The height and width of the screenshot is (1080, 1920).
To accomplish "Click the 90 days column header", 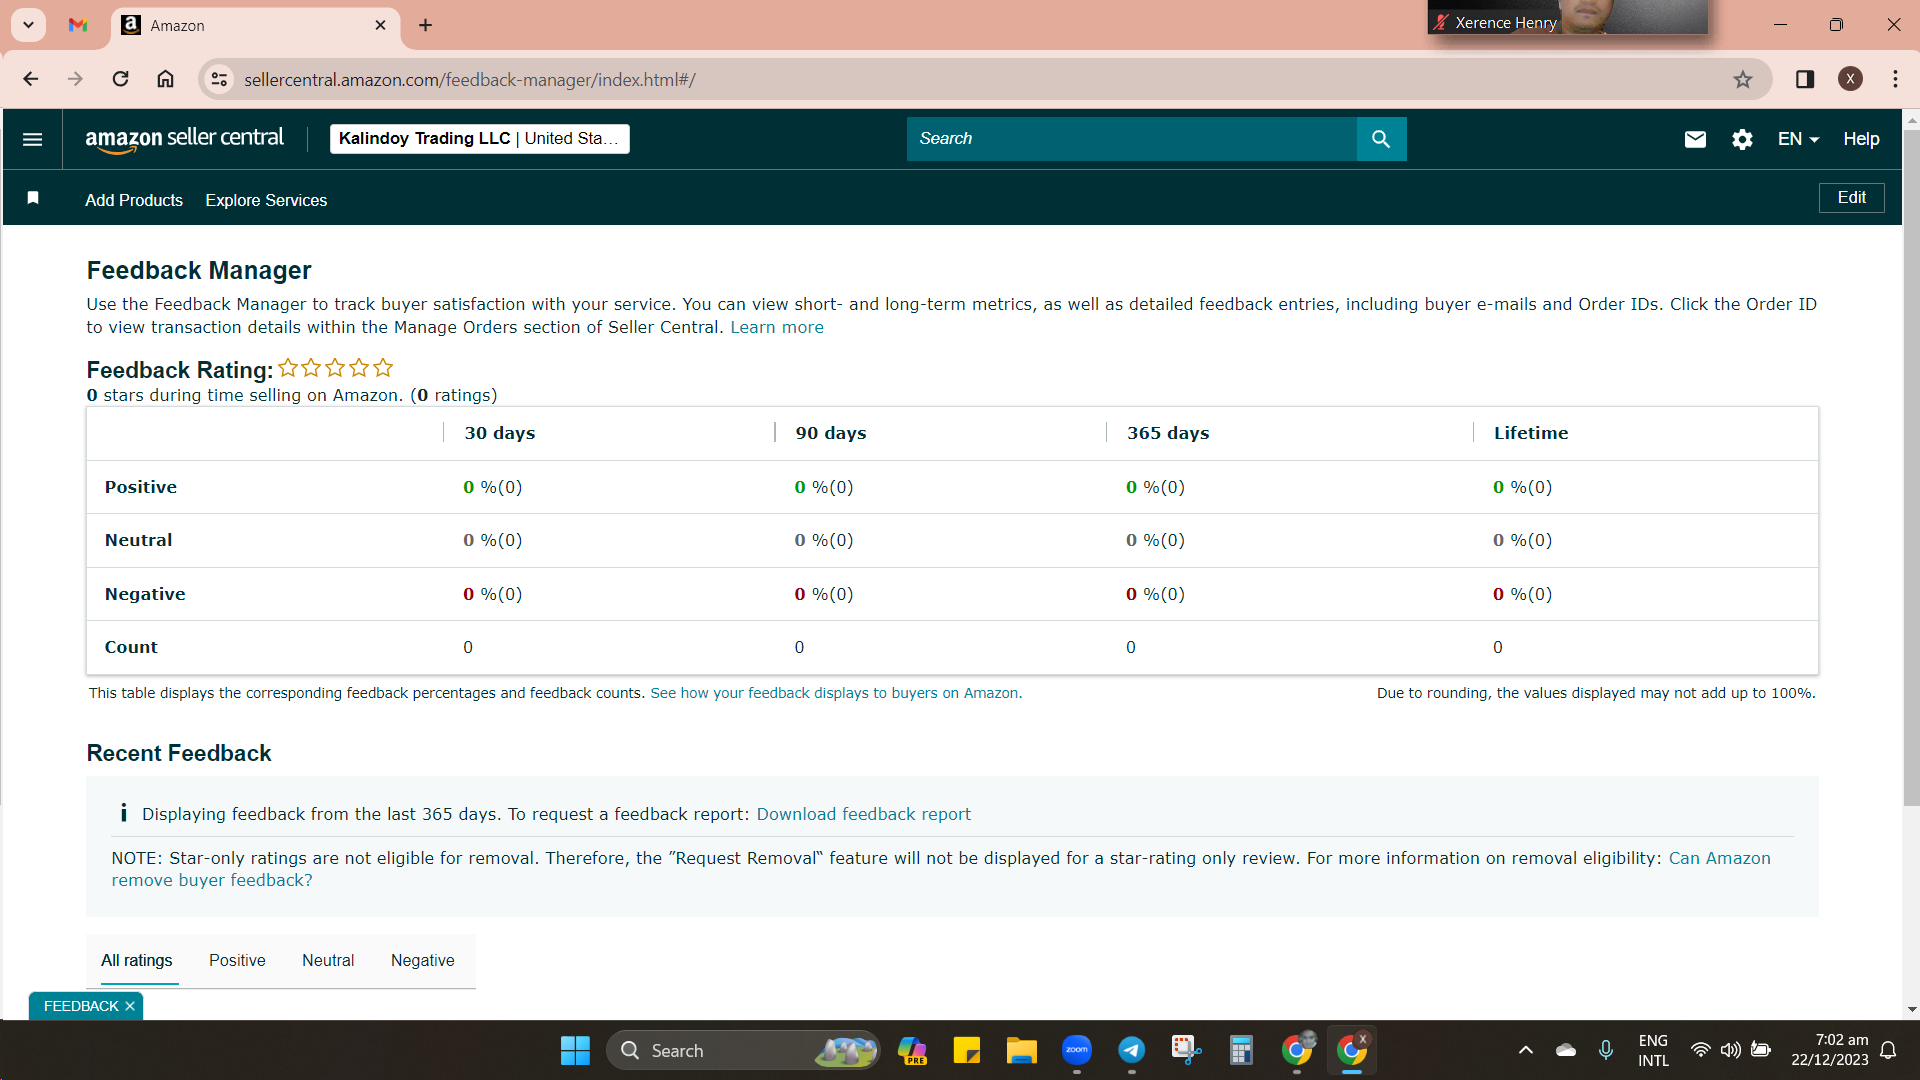I will [x=831, y=433].
